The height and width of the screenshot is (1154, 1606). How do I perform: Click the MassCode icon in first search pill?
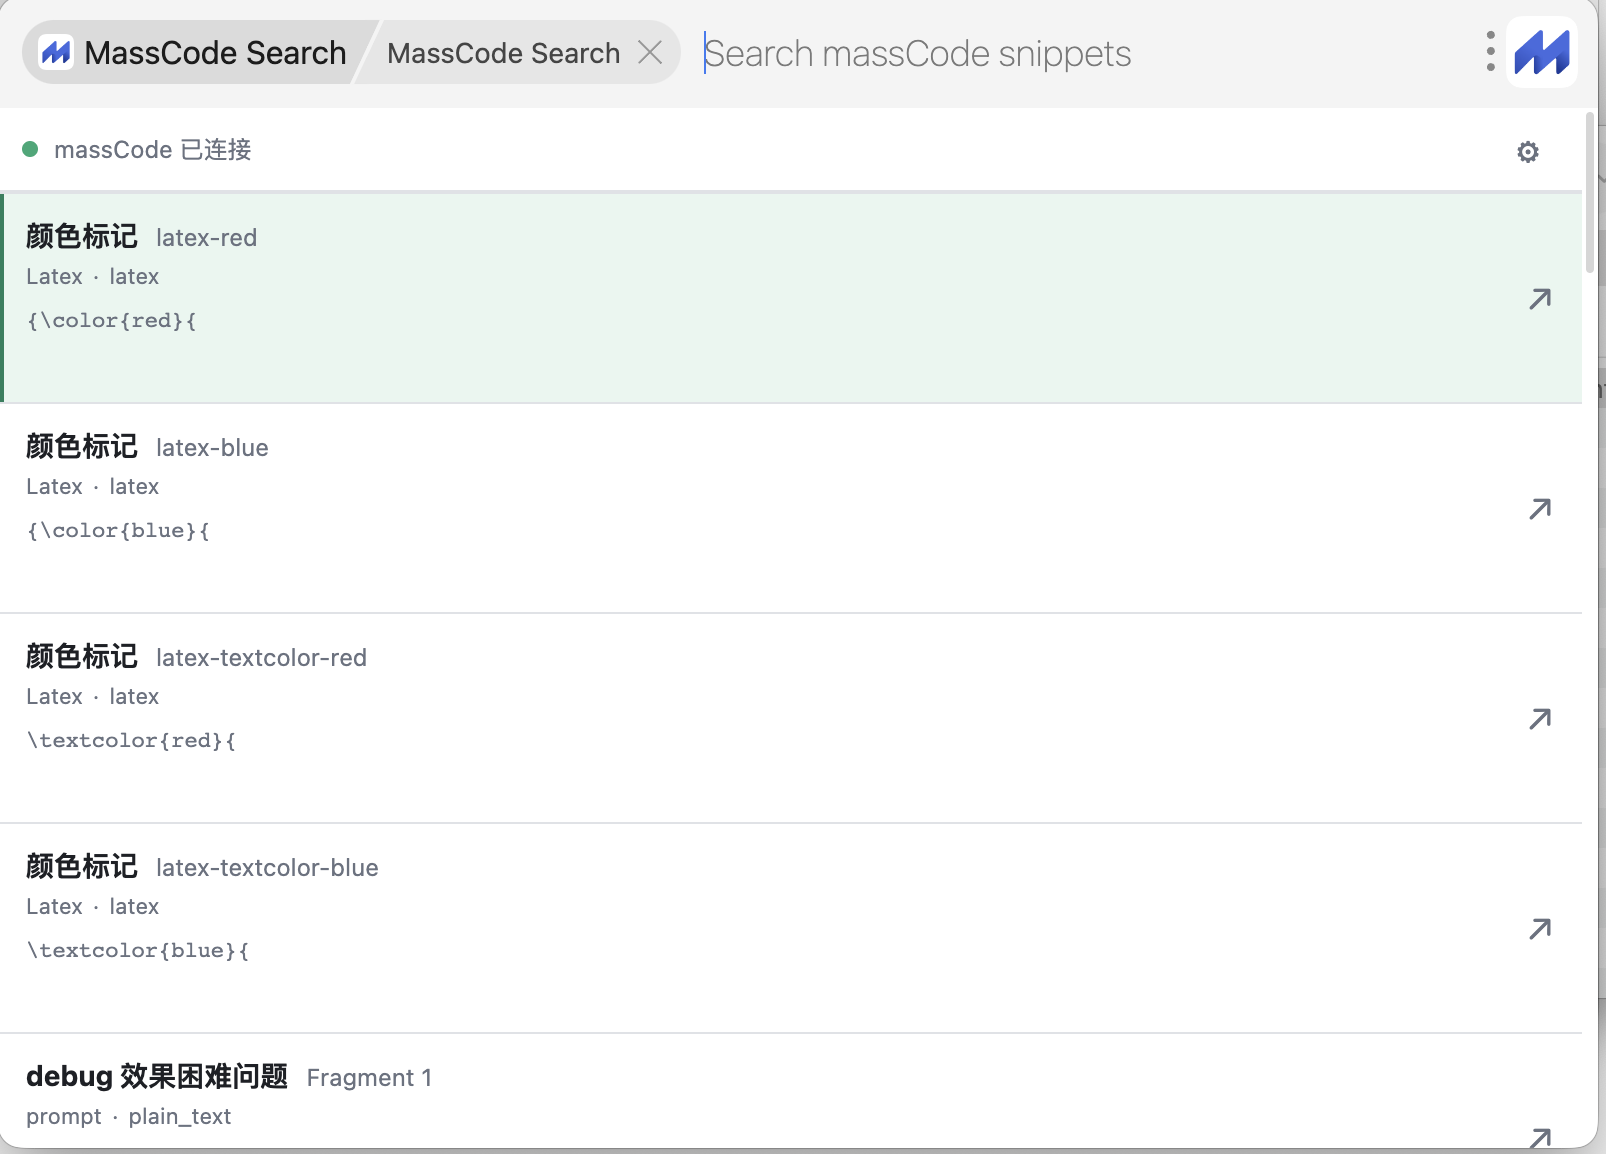[56, 52]
